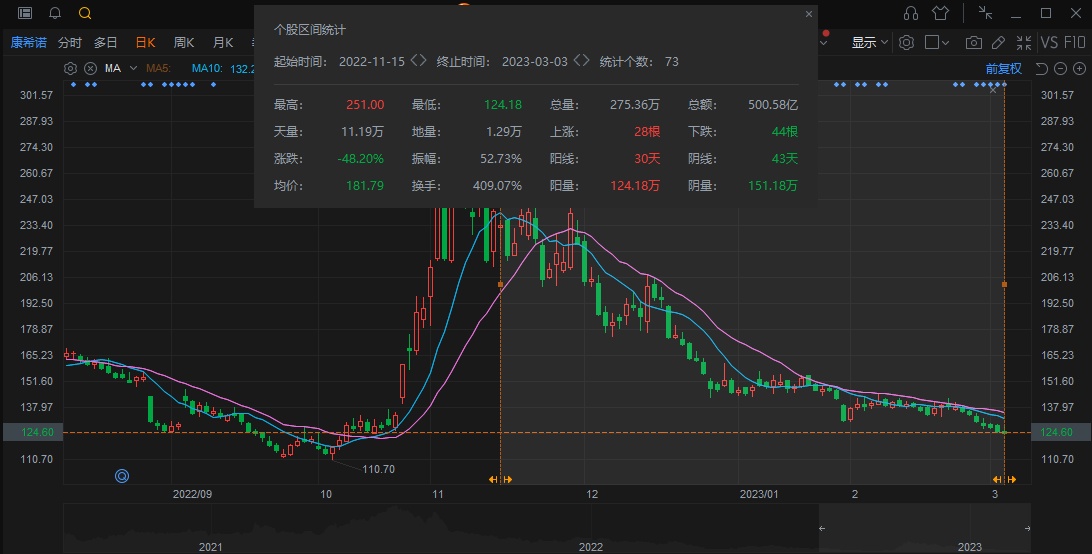The image size is (1092, 554).
Task: Click the right arrow on the overview timeline
Action: 1027,528
